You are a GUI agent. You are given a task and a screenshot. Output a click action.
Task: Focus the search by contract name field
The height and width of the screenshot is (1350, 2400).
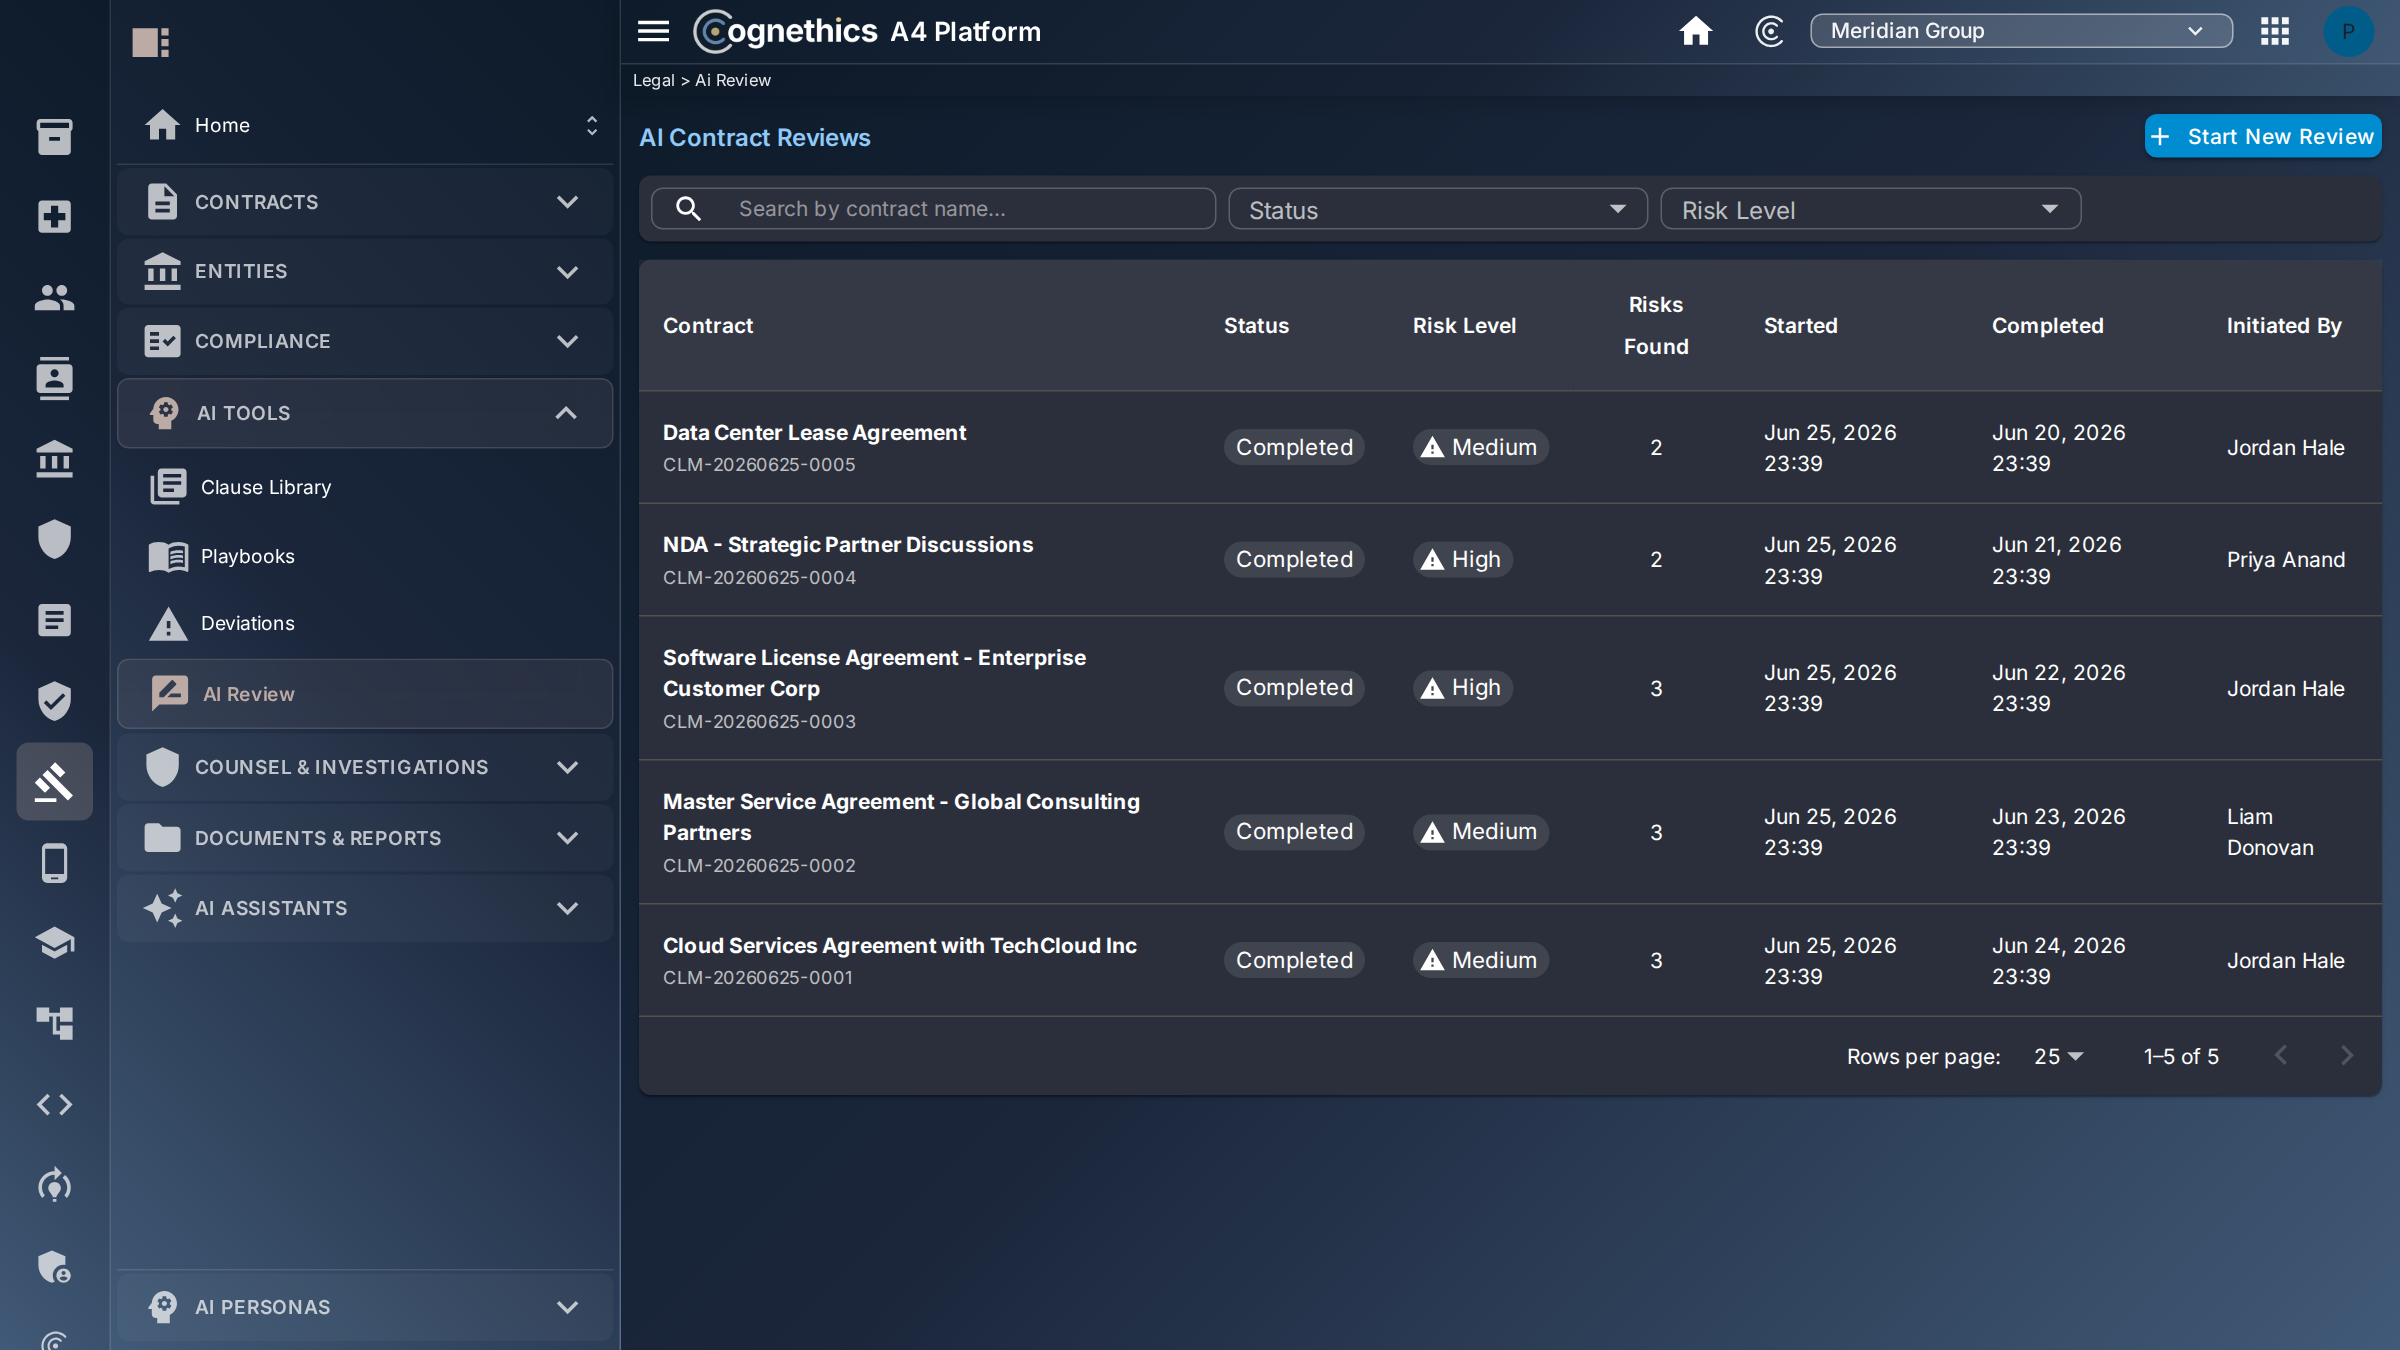pyautogui.click(x=933, y=209)
